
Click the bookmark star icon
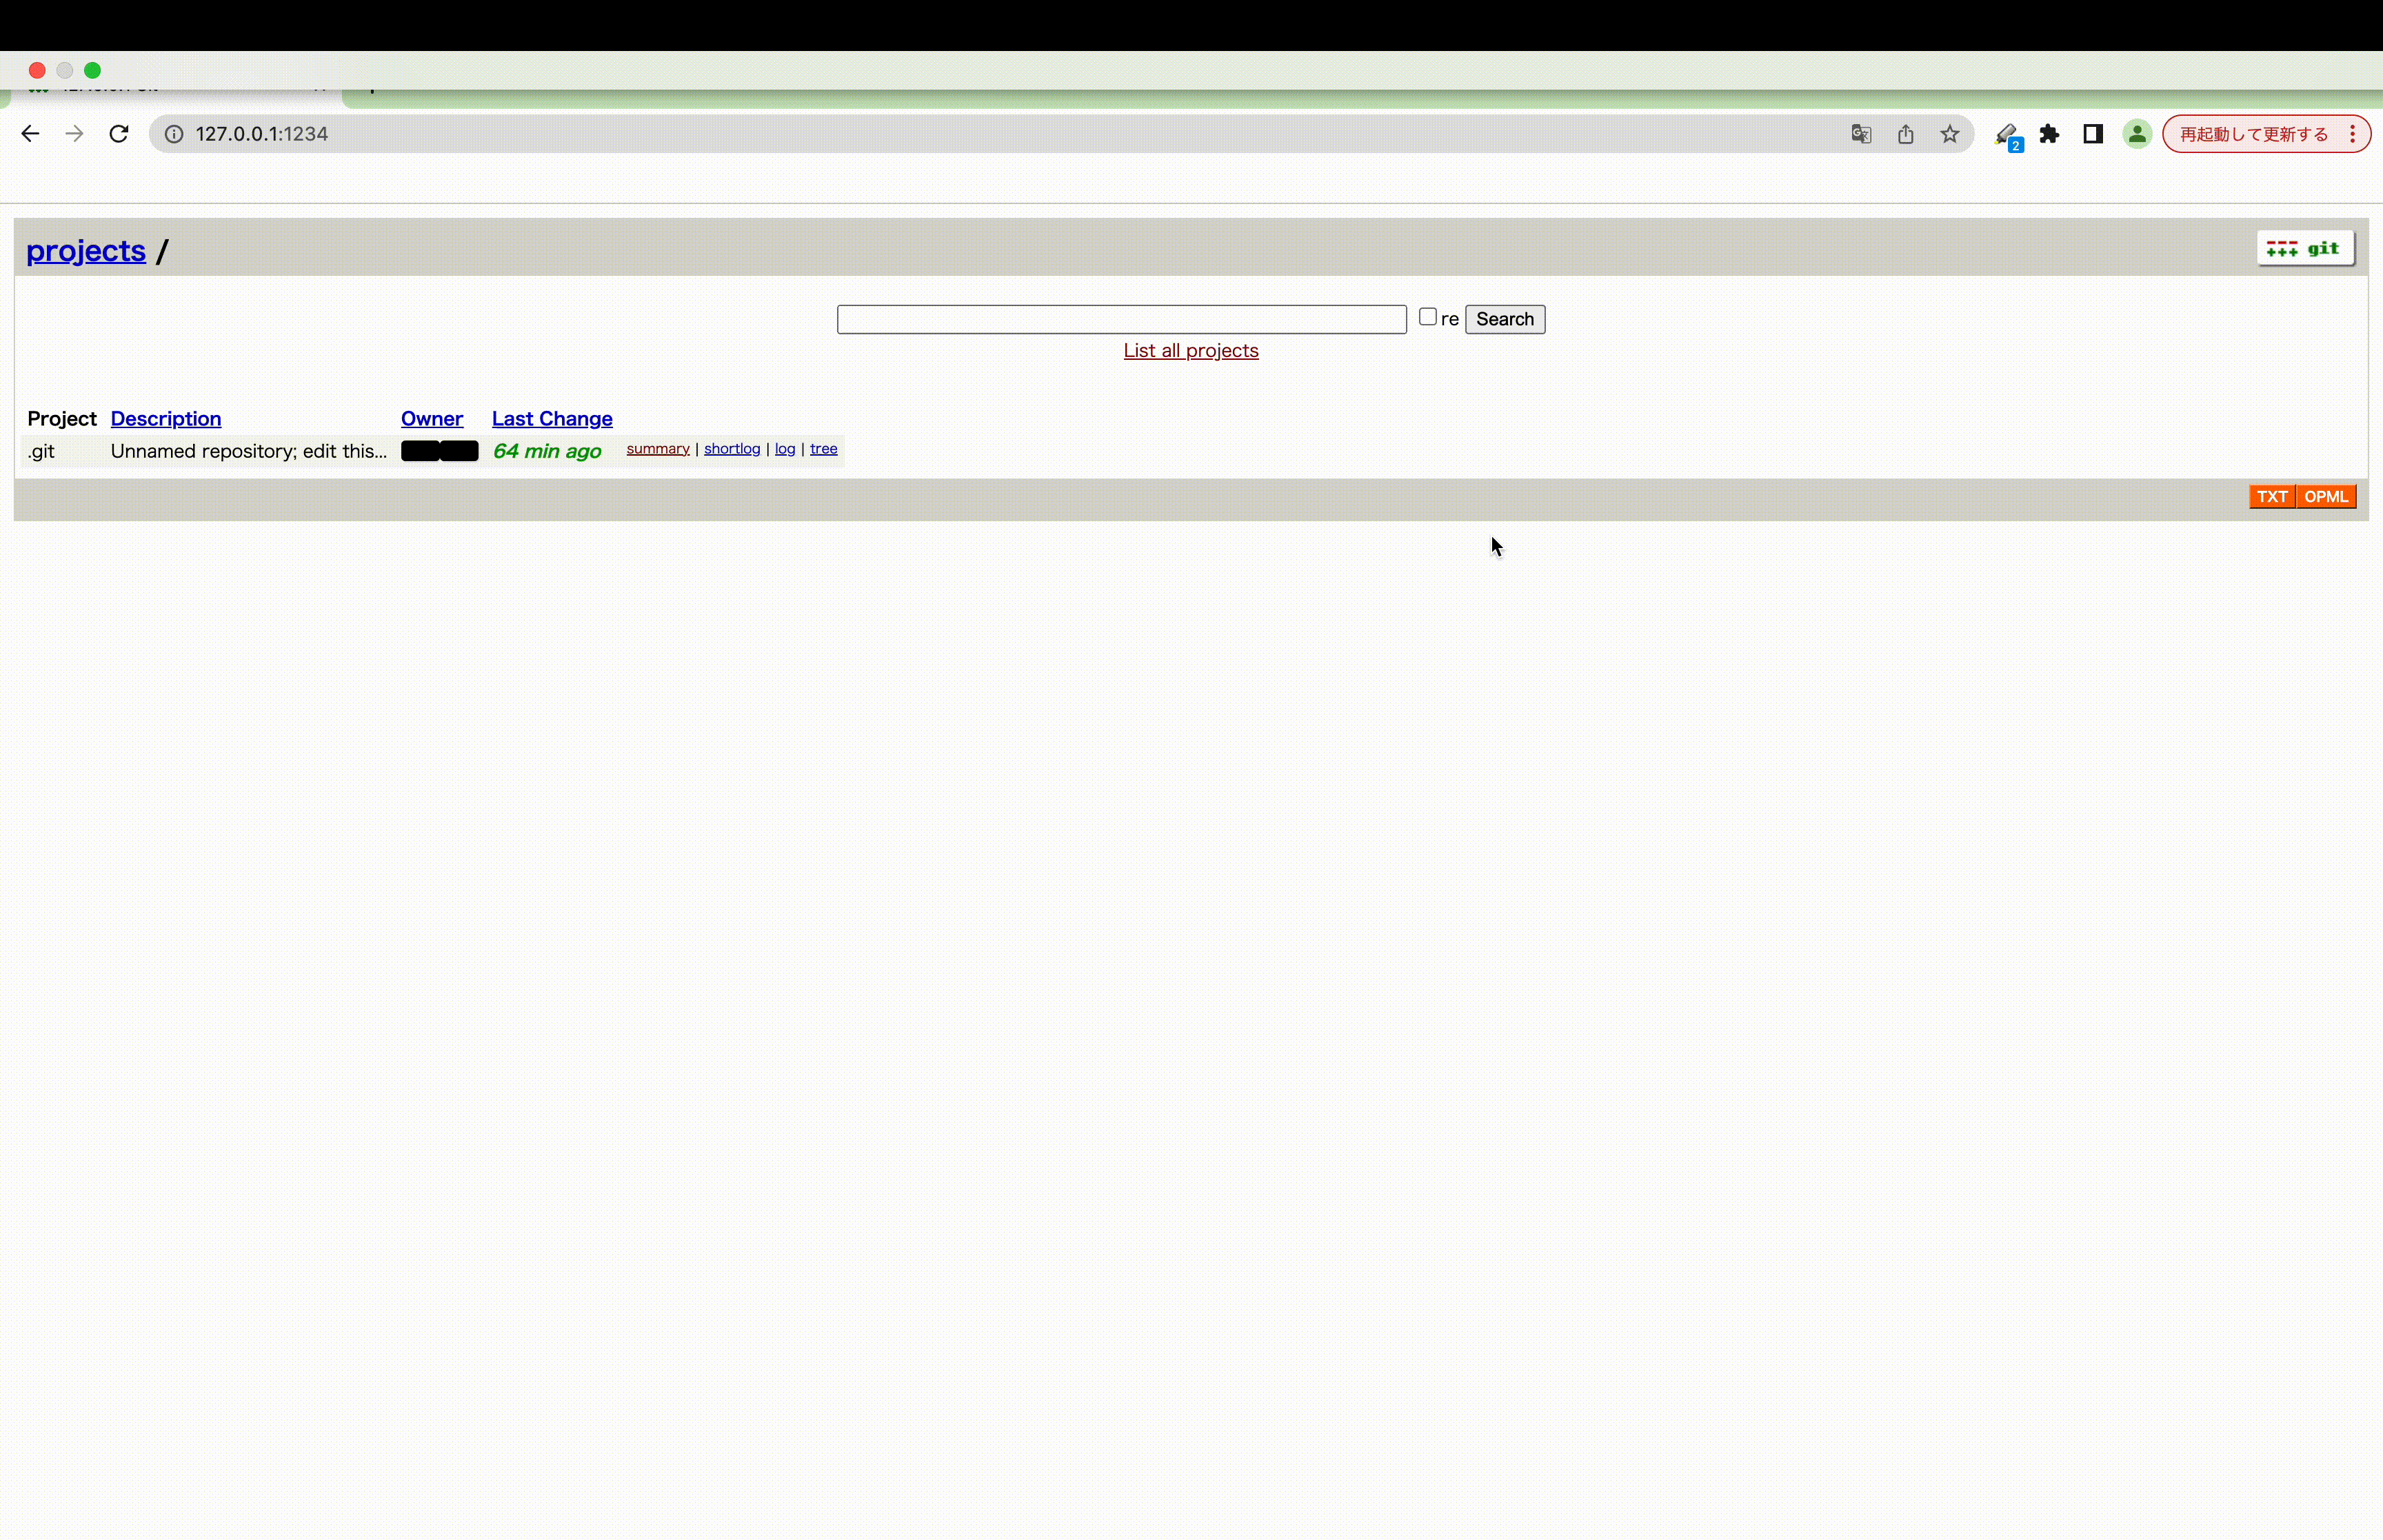[1949, 133]
